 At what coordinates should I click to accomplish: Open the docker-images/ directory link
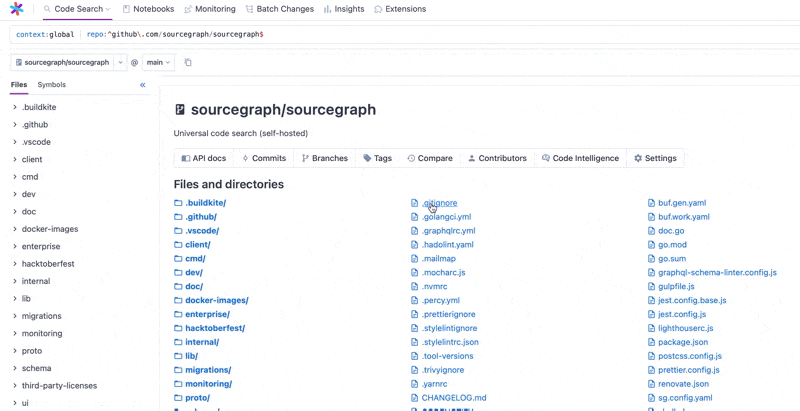pos(217,300)
